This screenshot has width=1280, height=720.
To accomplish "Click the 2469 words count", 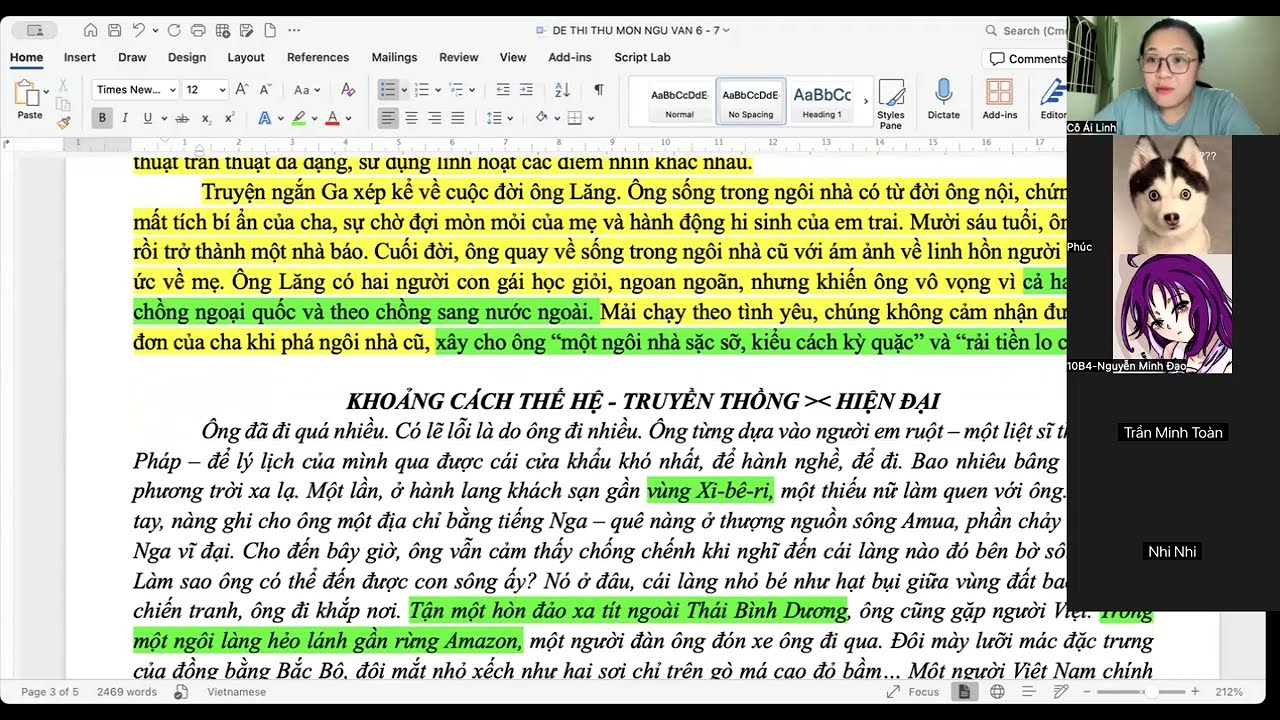I will pyautogui.click(x=127, y=692).
